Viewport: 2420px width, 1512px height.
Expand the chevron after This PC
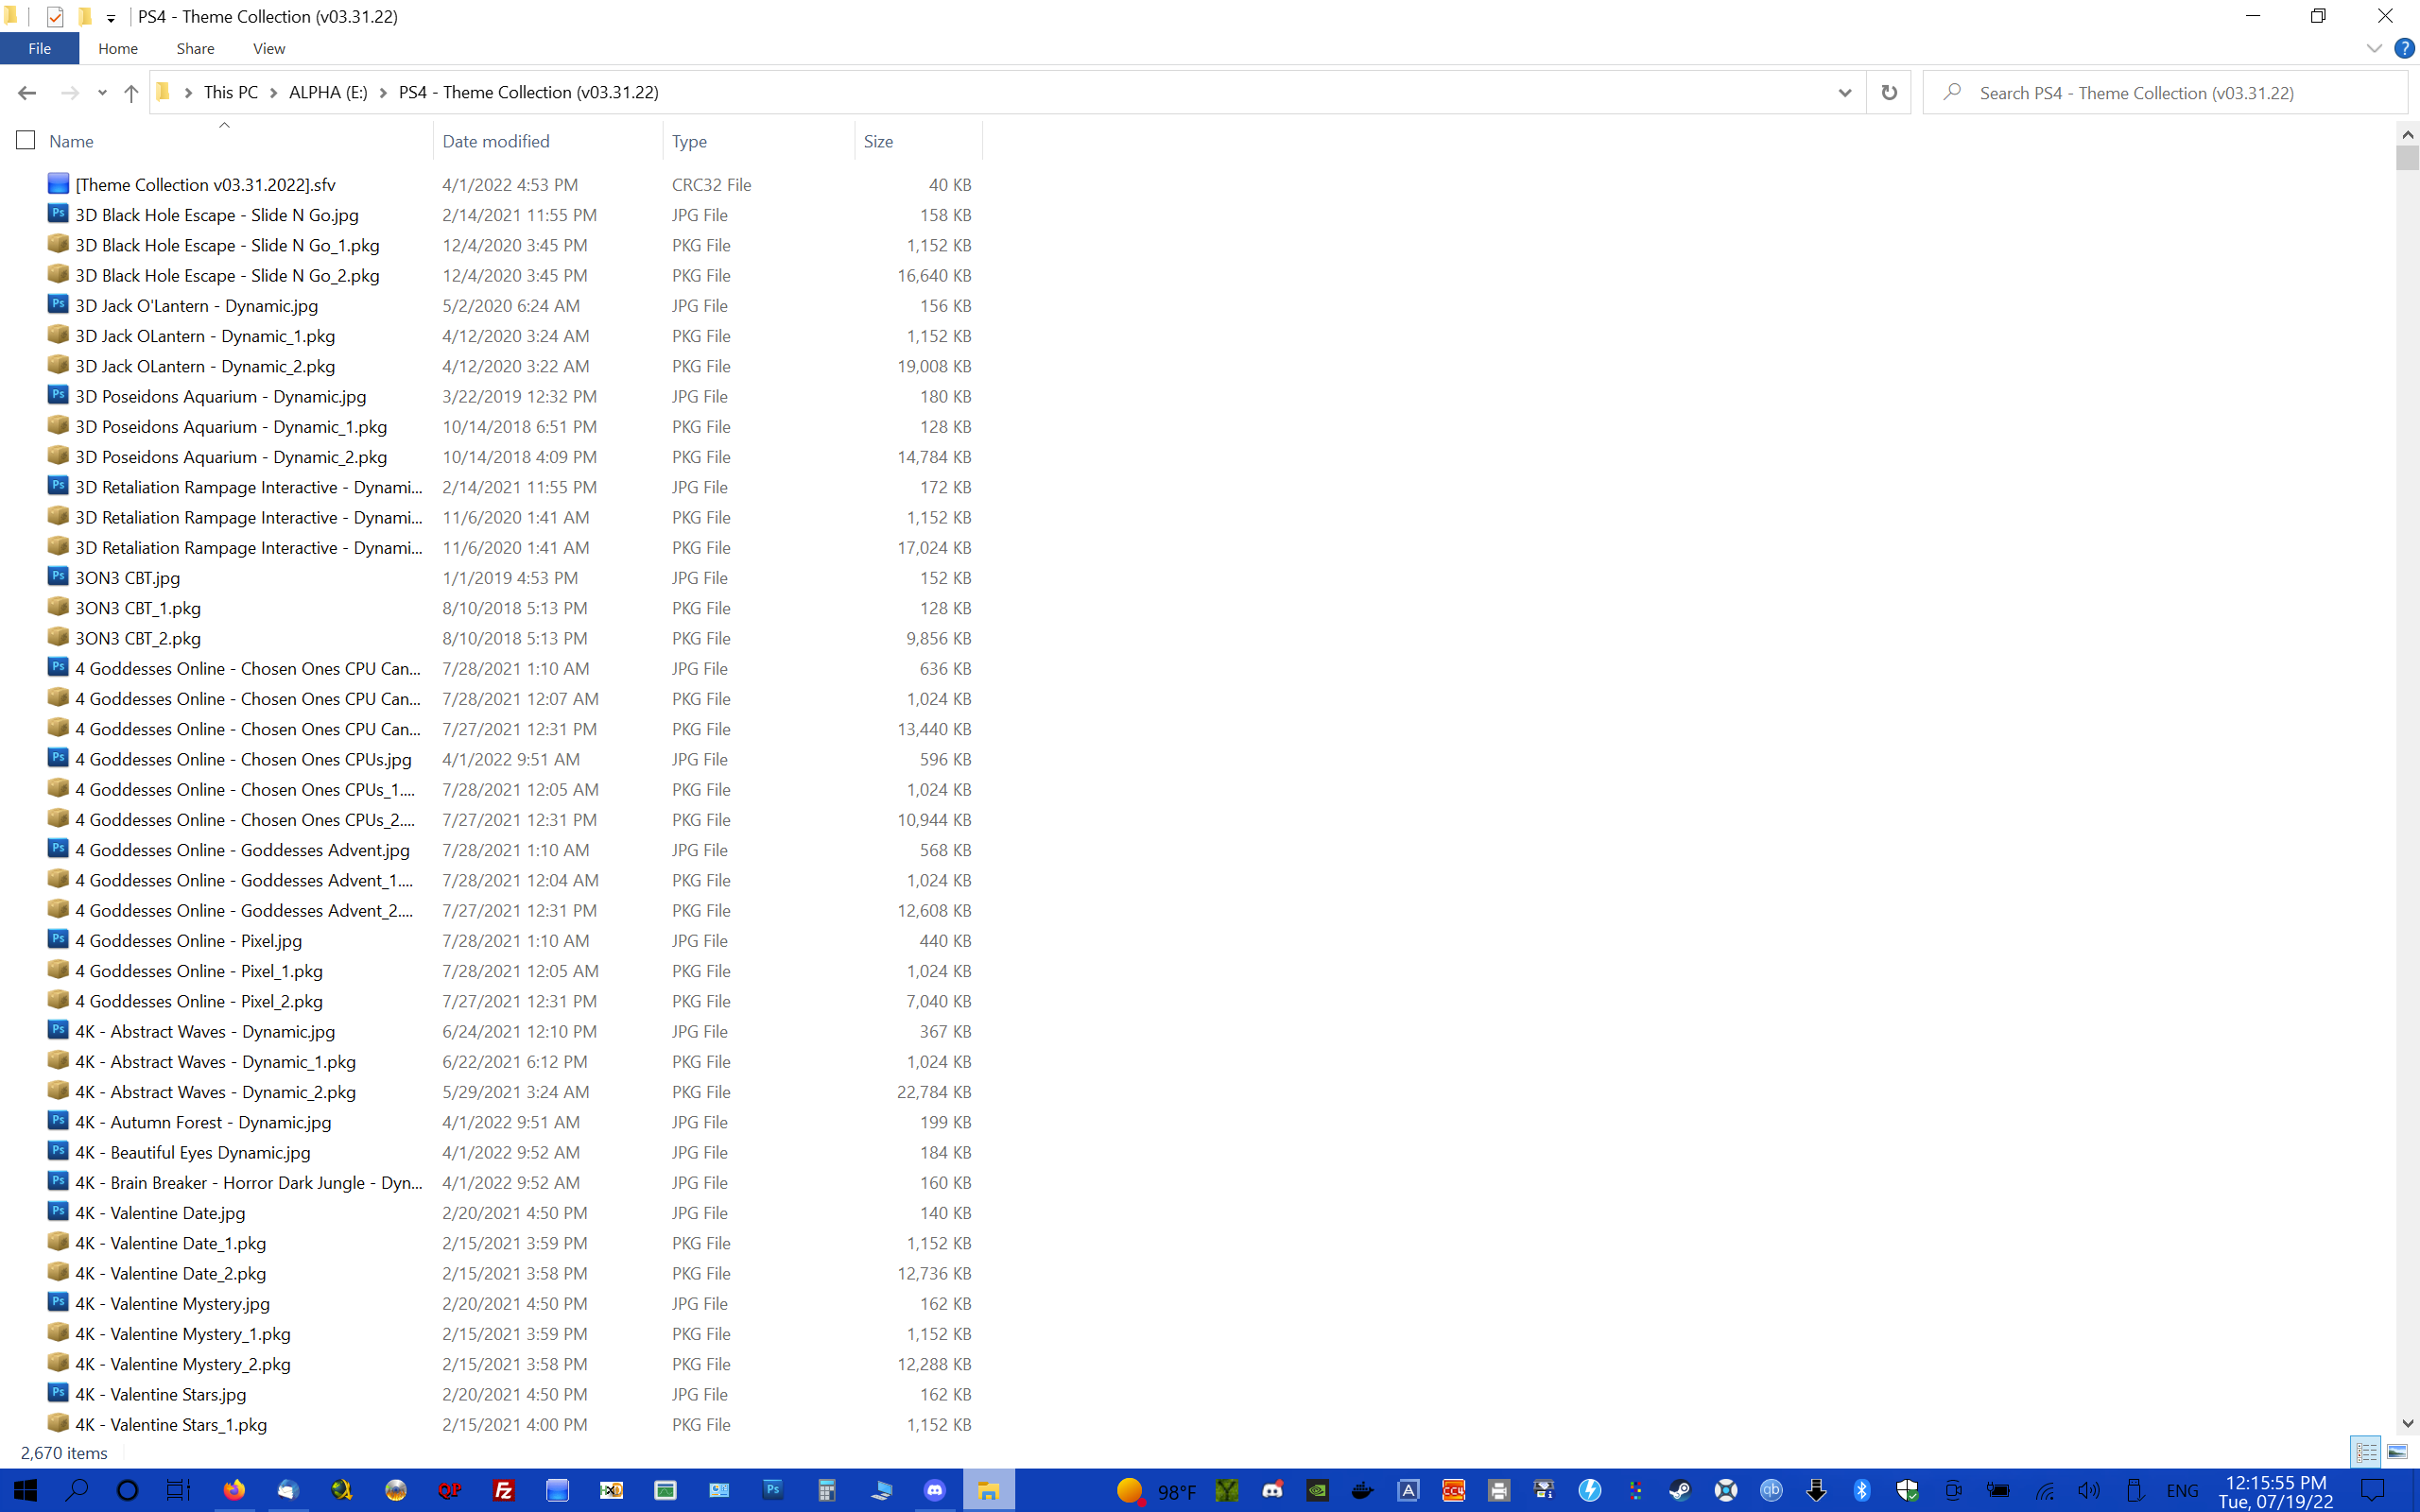click(x=274, y=93)
